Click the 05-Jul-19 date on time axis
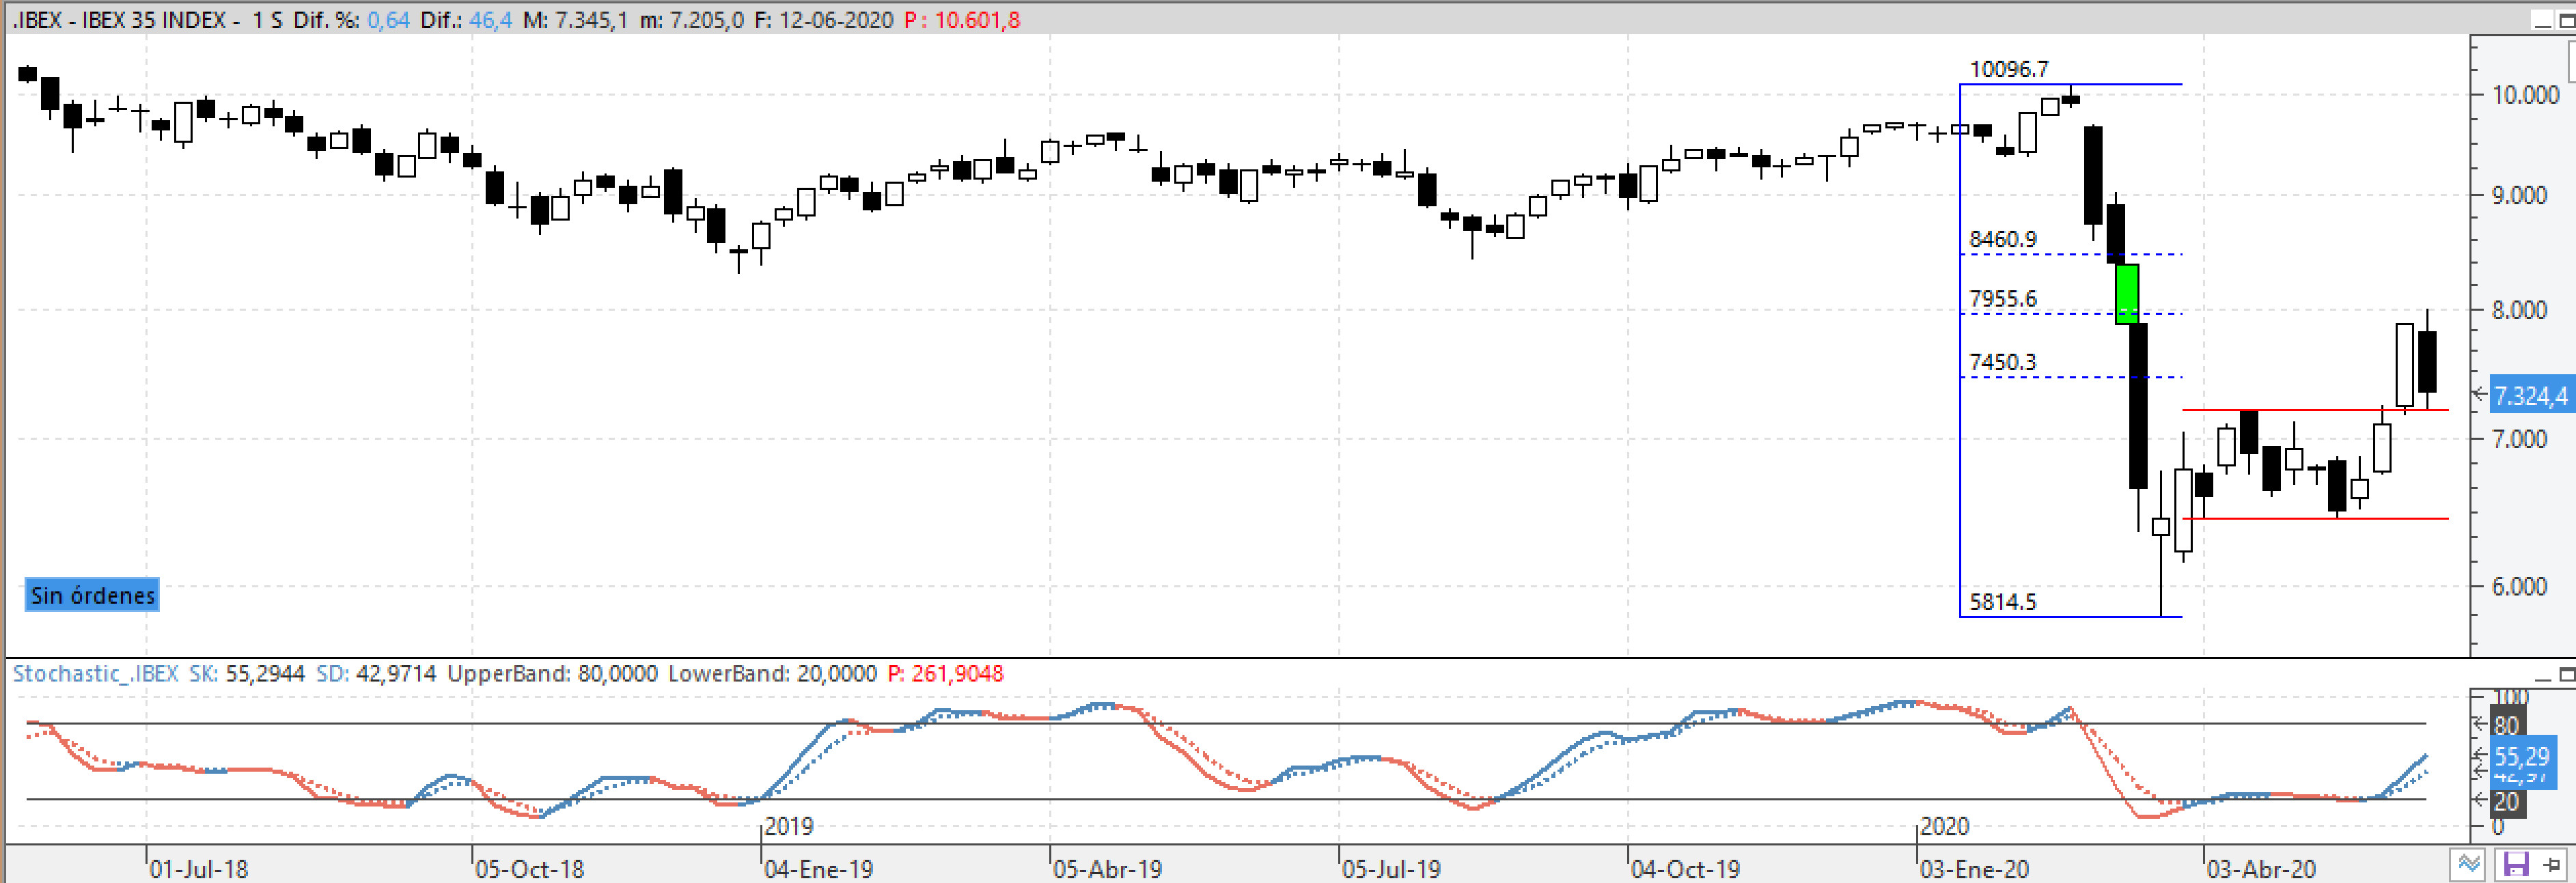Screen dimensions: 2576x883 pos(1391,869)
